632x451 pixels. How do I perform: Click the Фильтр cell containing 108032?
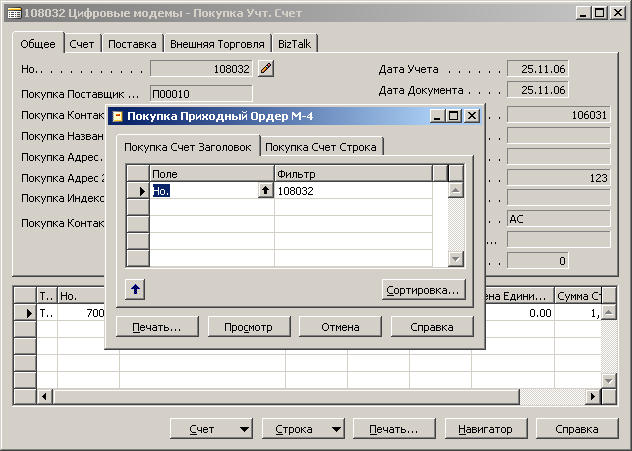coord(352,190)
